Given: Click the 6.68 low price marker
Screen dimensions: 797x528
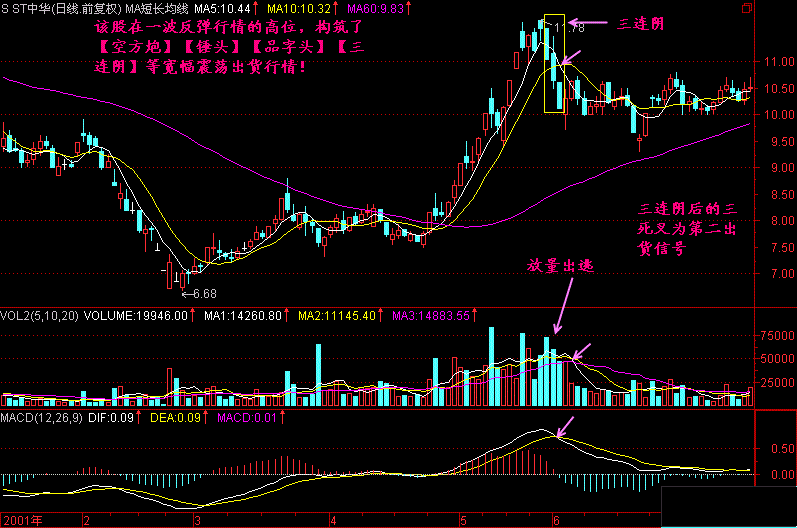Looking at the screenshot, I should point(200,293).
